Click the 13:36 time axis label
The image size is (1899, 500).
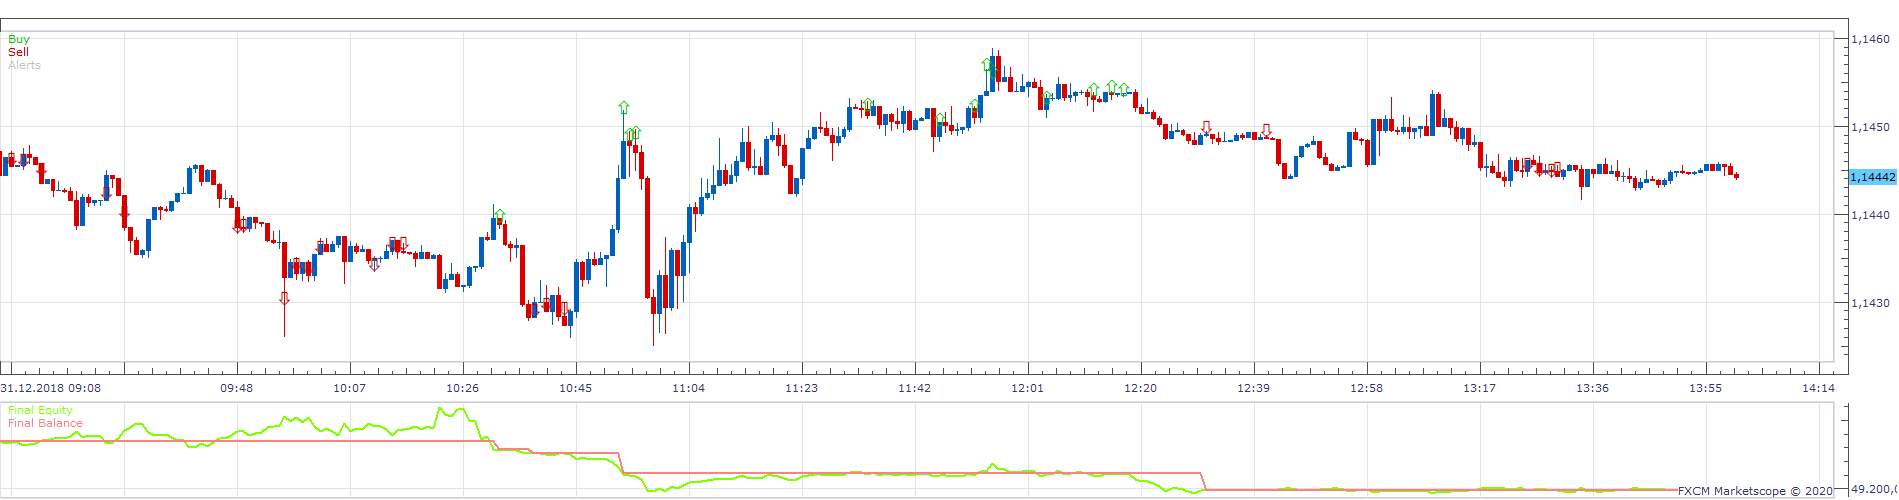tap(1593, 388)
